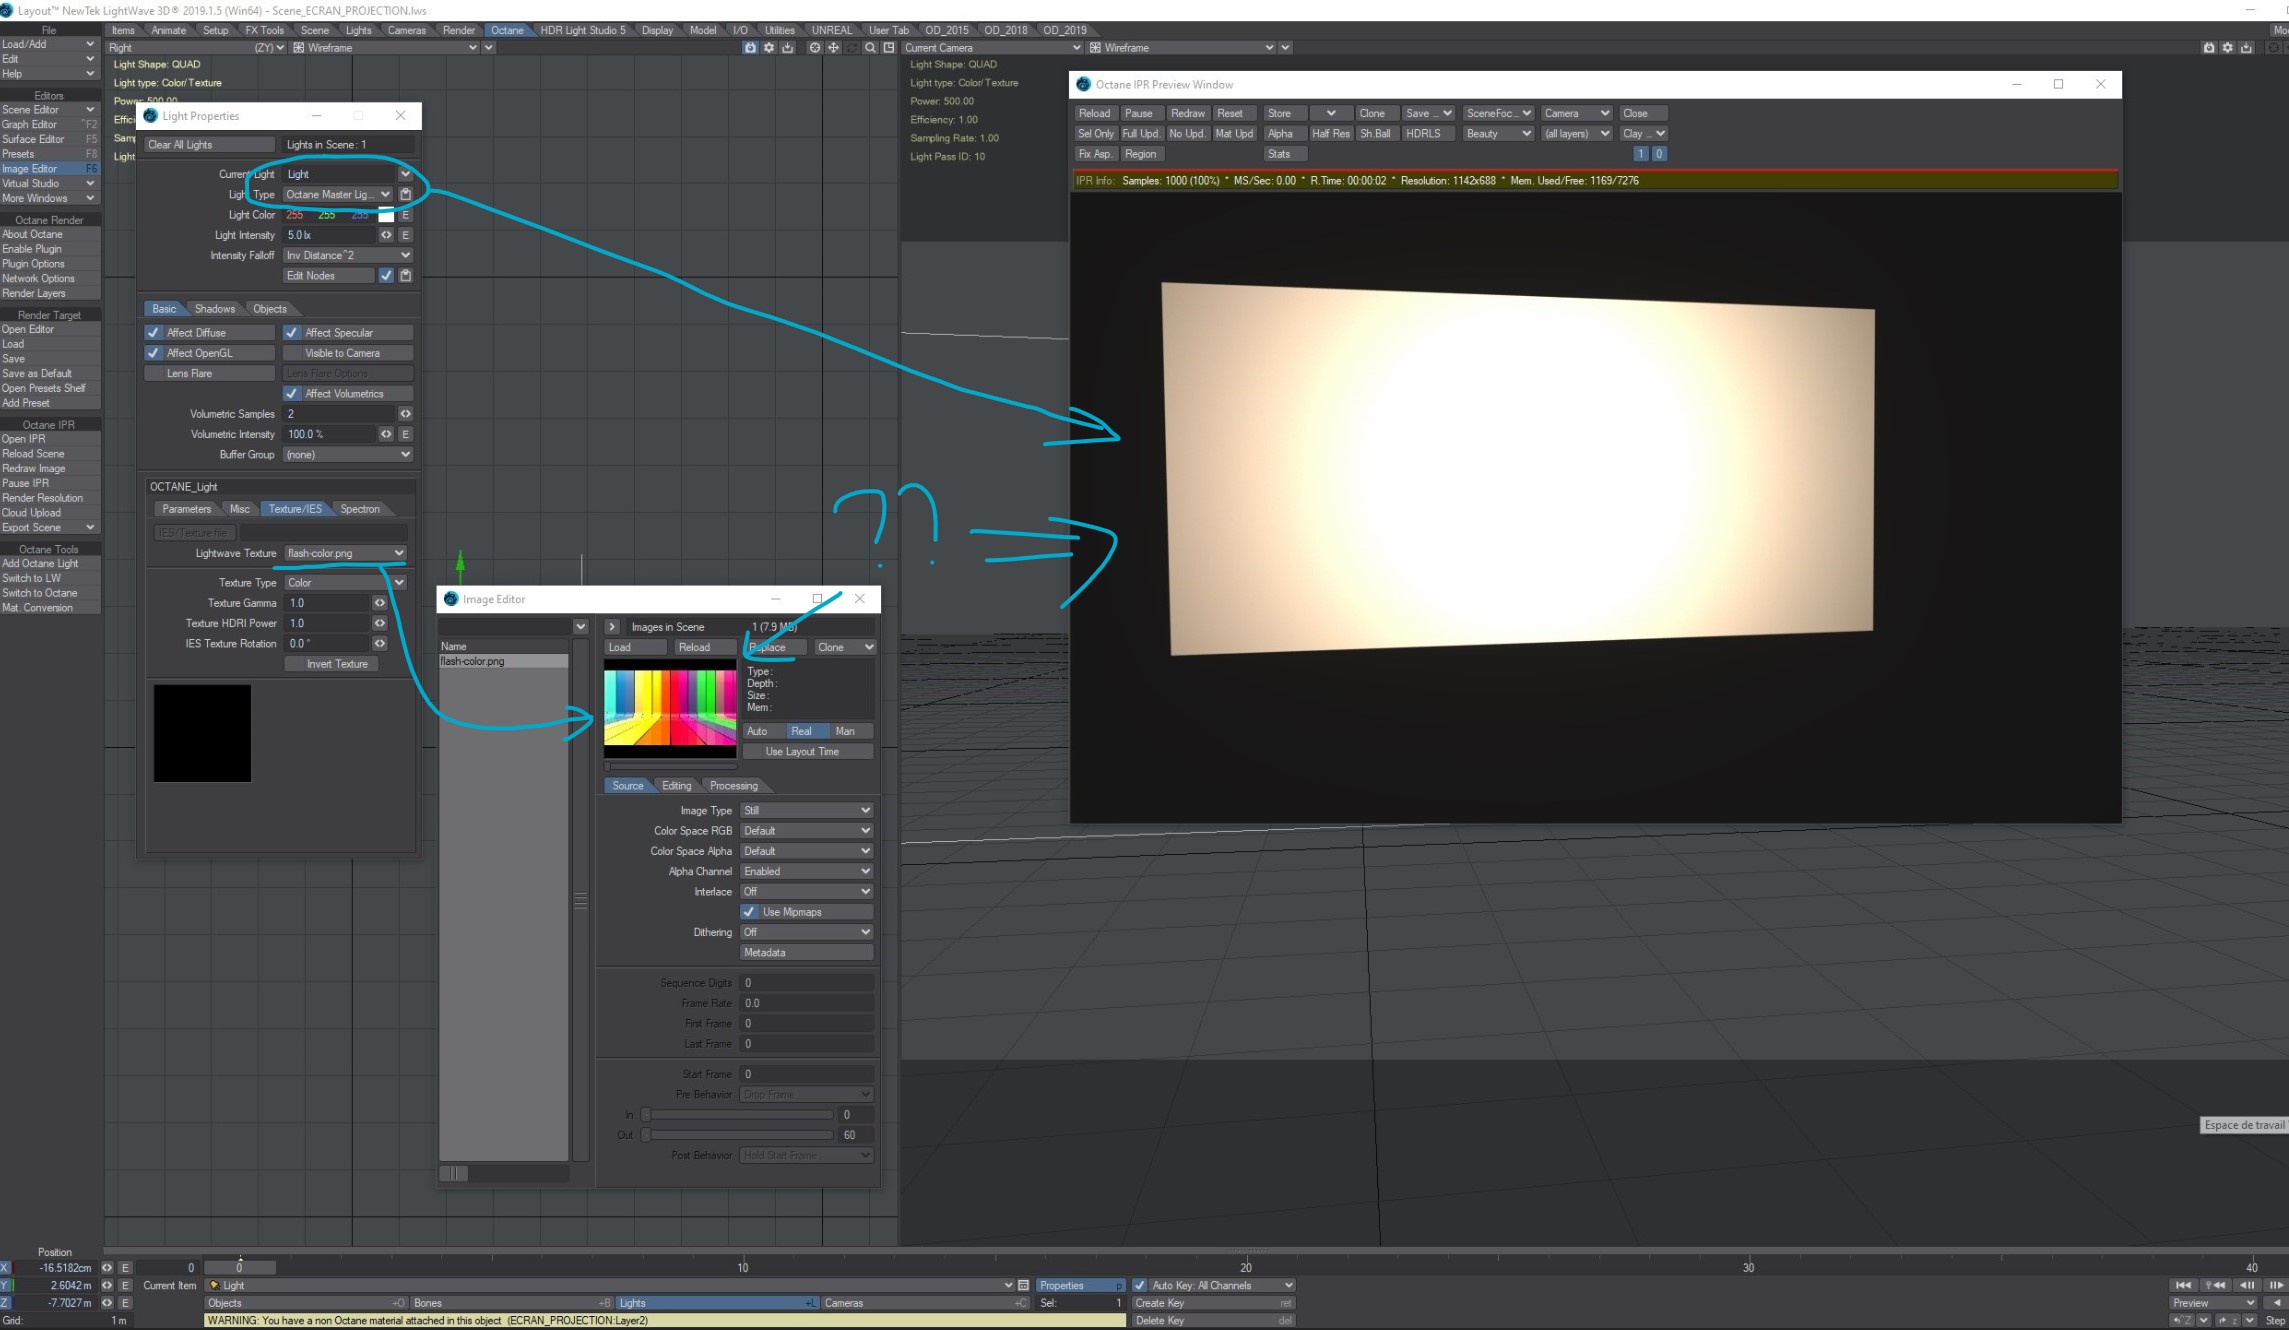
Task: Click the envelope E button beside Light Intensity
Action: [405, 235]
